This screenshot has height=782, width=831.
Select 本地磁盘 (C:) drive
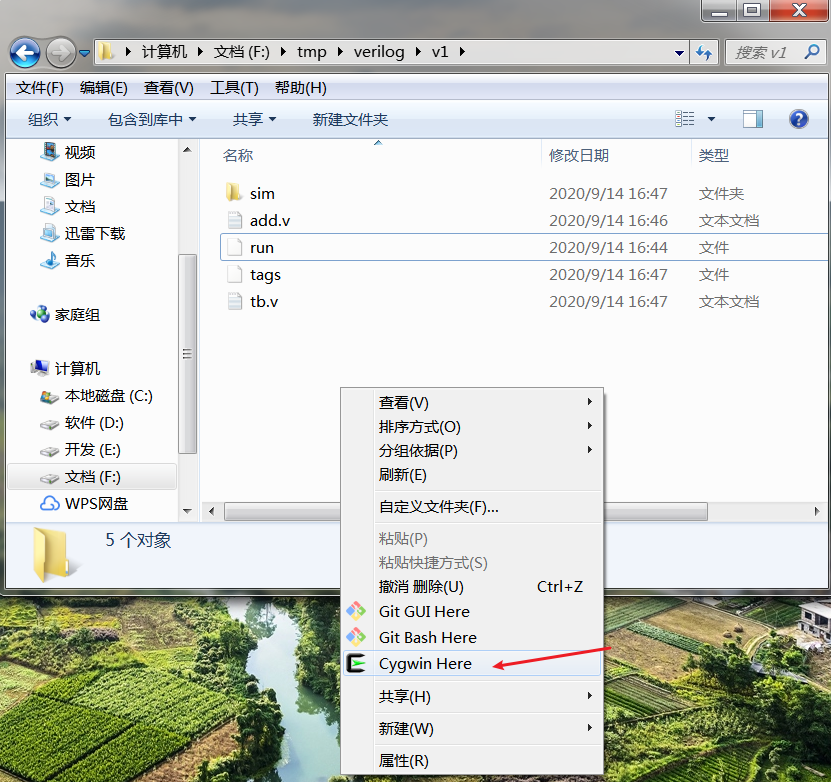108,396
